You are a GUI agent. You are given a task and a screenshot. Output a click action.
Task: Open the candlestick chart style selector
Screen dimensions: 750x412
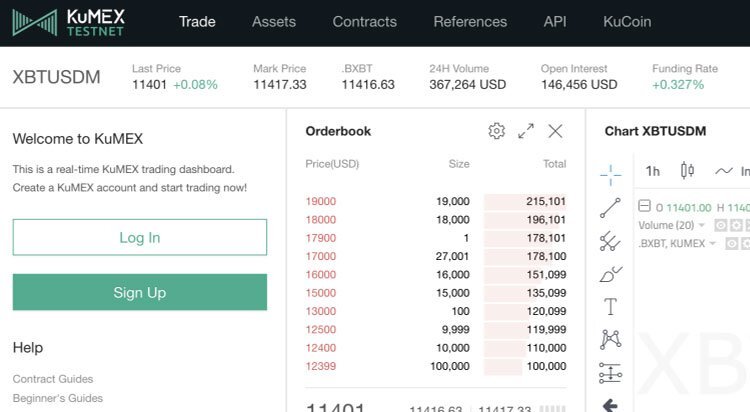[687, 171]
